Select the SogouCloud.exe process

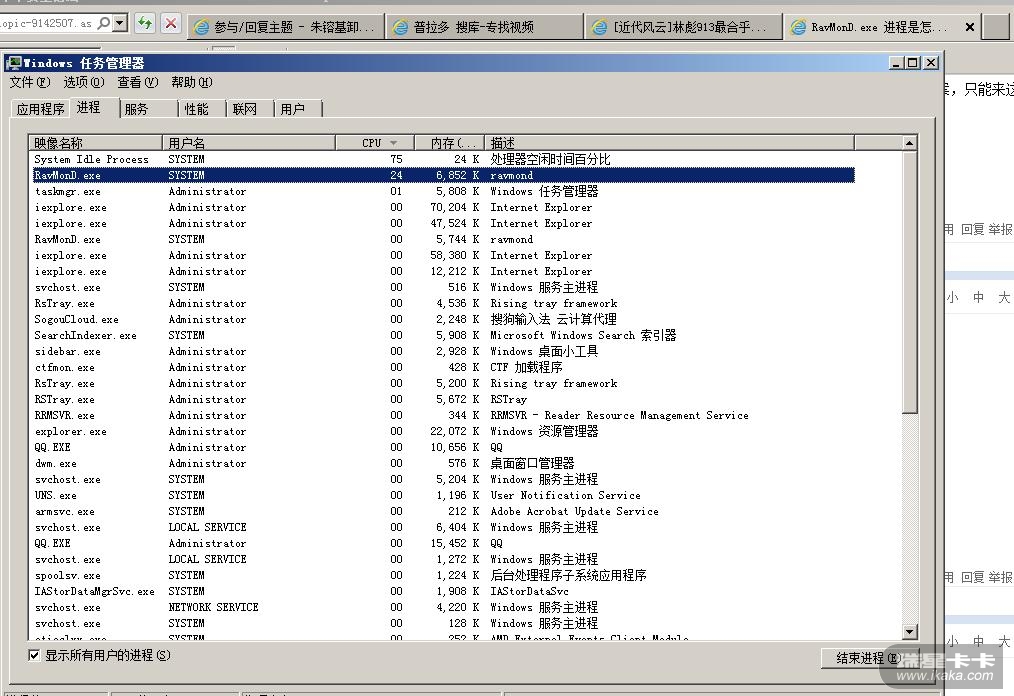tap(444, 320)
